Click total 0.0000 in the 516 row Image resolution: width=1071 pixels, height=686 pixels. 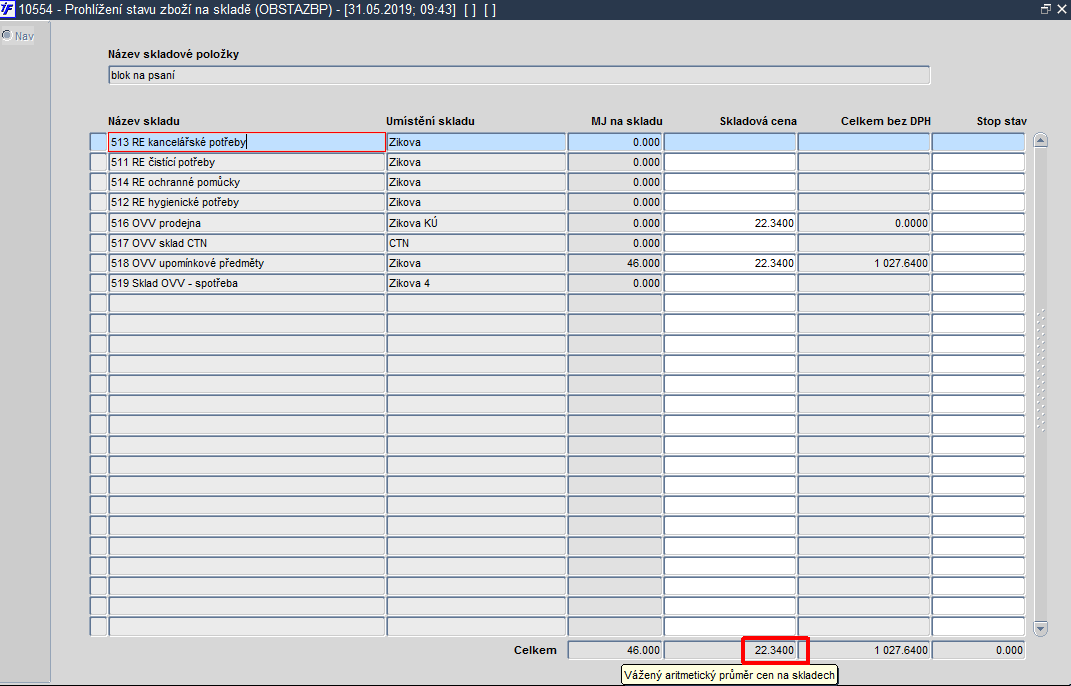(x=864, y=223)
